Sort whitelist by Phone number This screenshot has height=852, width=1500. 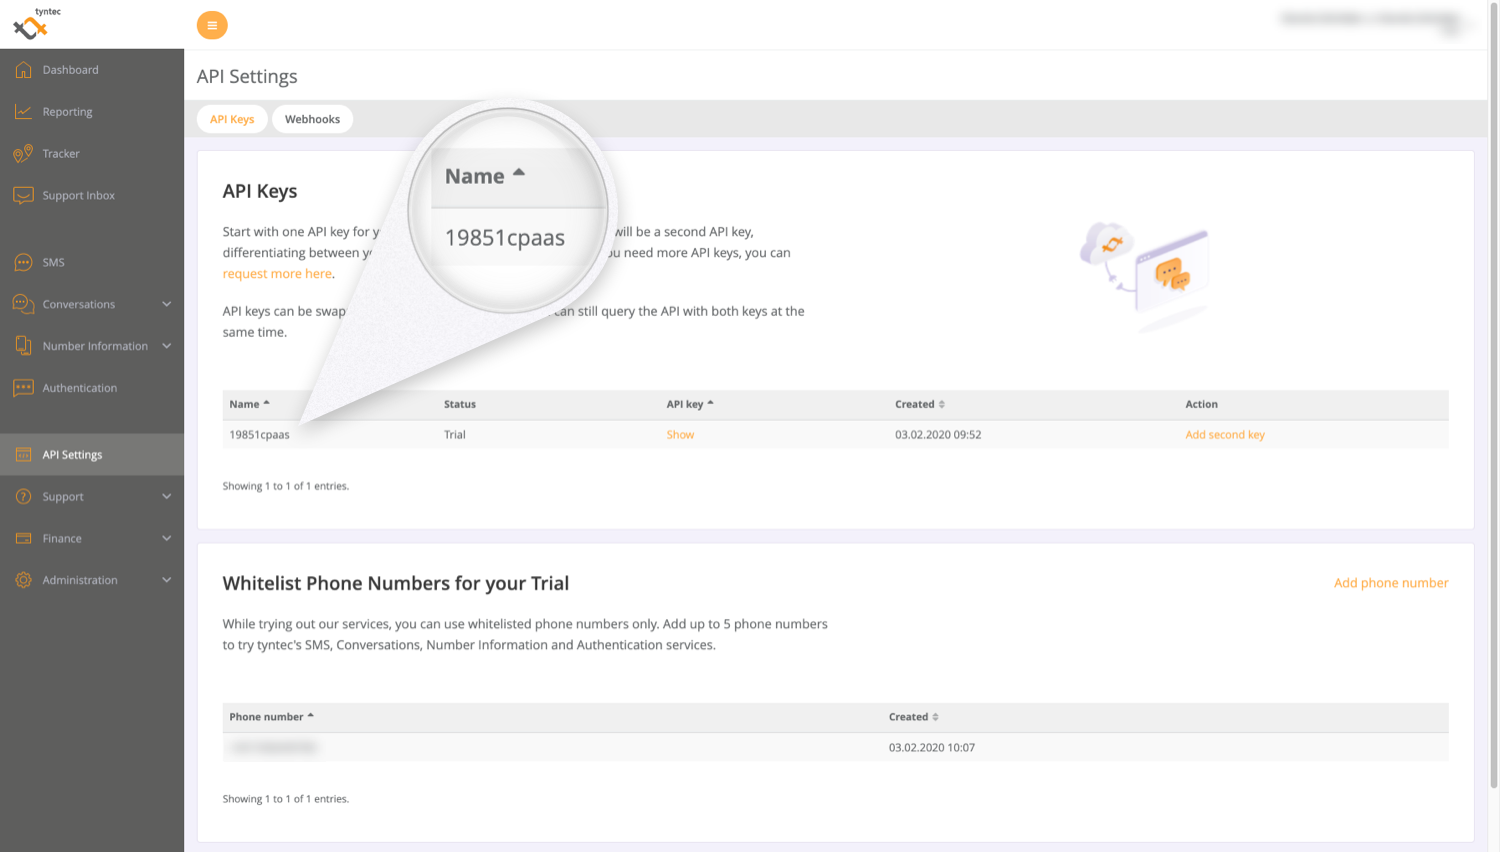[x=272, y=717]
